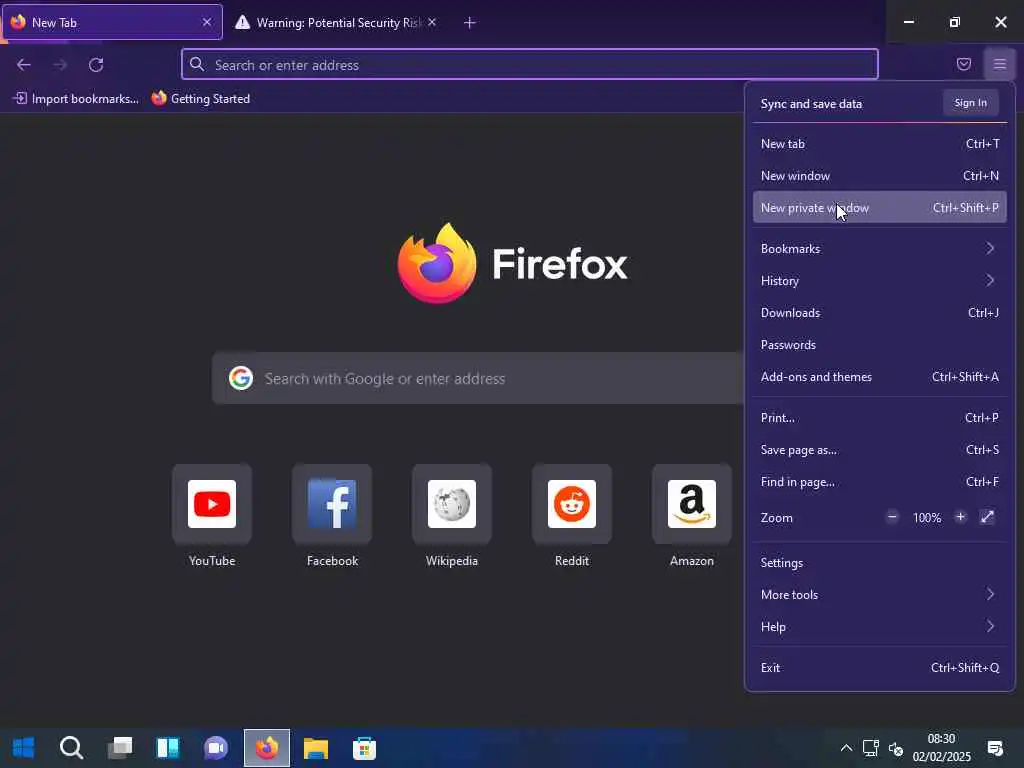
Task: Choose Find in page... menu item
Action: [879, 481]
